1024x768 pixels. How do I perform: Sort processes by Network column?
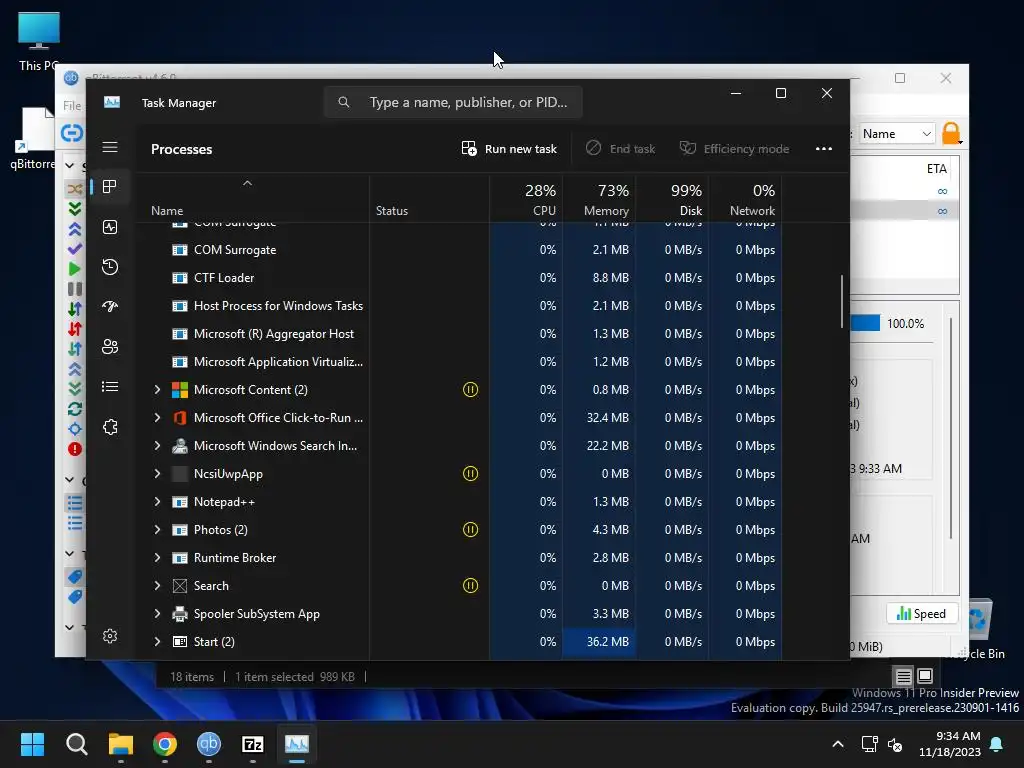click(745, 199)
